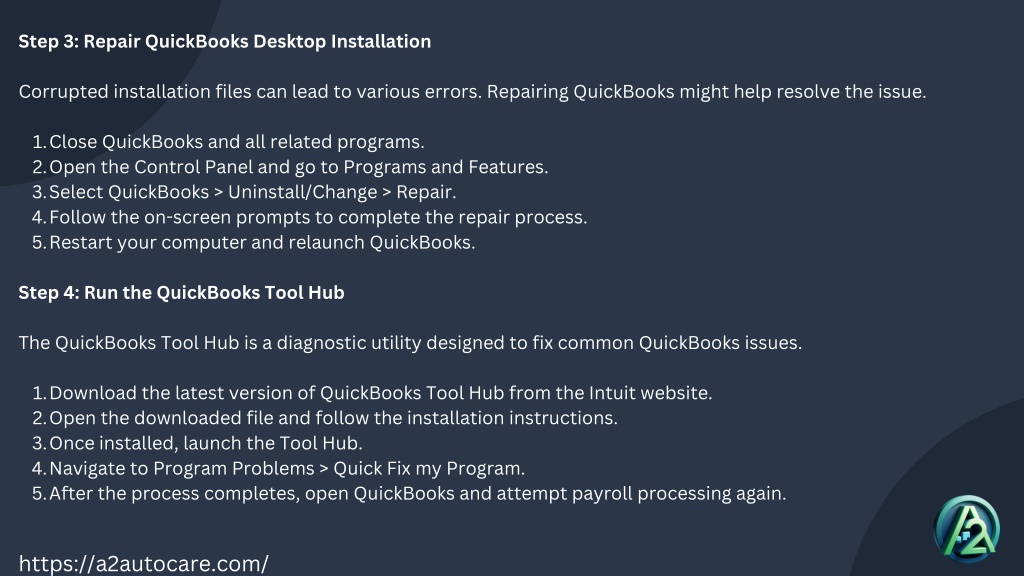Click the 'Once installed, launch the Tool Hub' line
The image size is (1024, 576).
pos(197,443)
